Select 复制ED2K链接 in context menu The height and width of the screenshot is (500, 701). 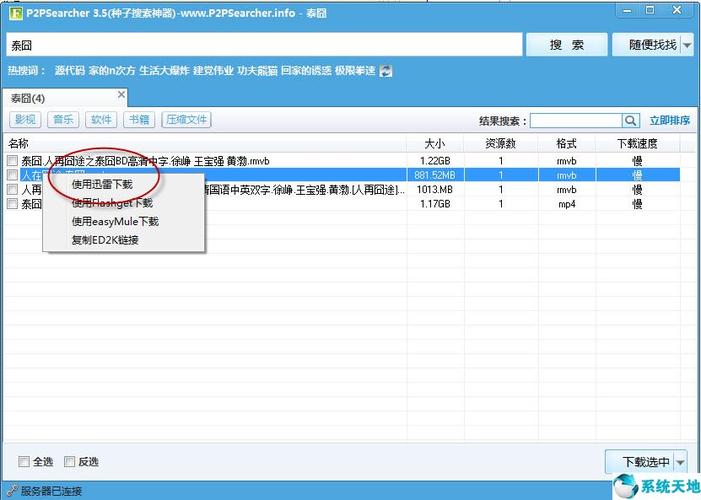click(x=105, y=240)
